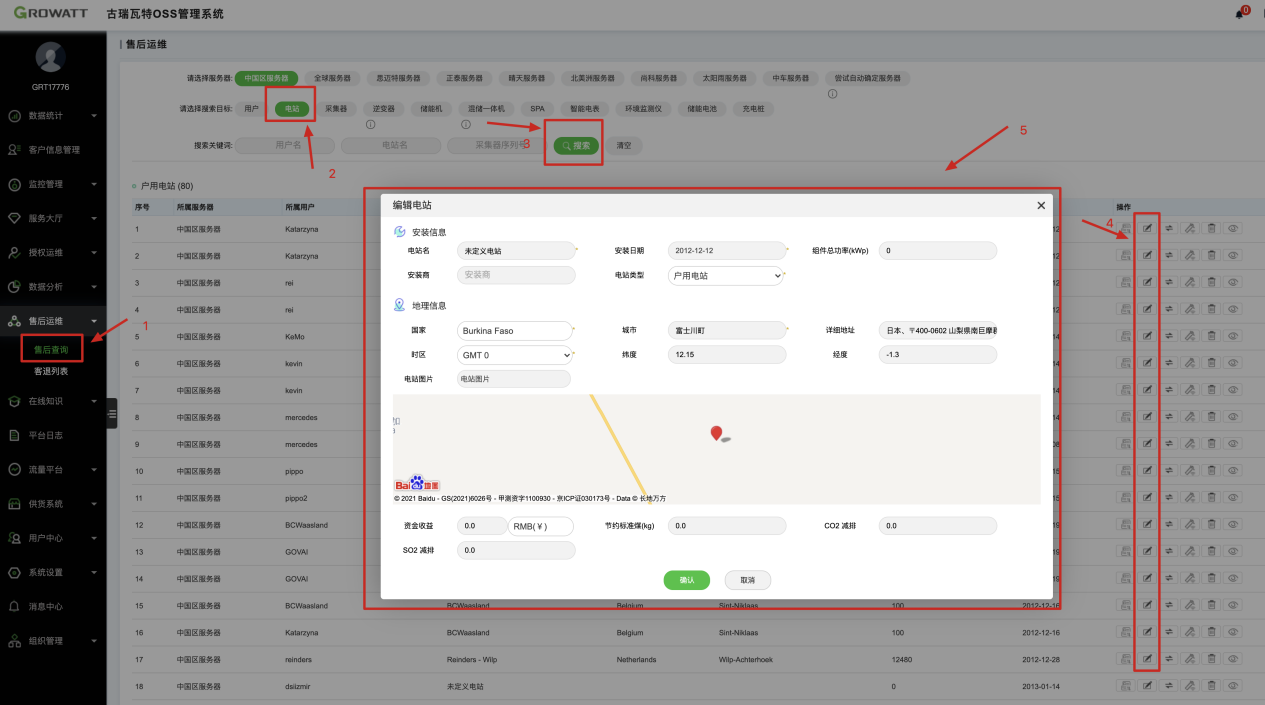
Task: Click the green 确认 button
Action: 686,580
